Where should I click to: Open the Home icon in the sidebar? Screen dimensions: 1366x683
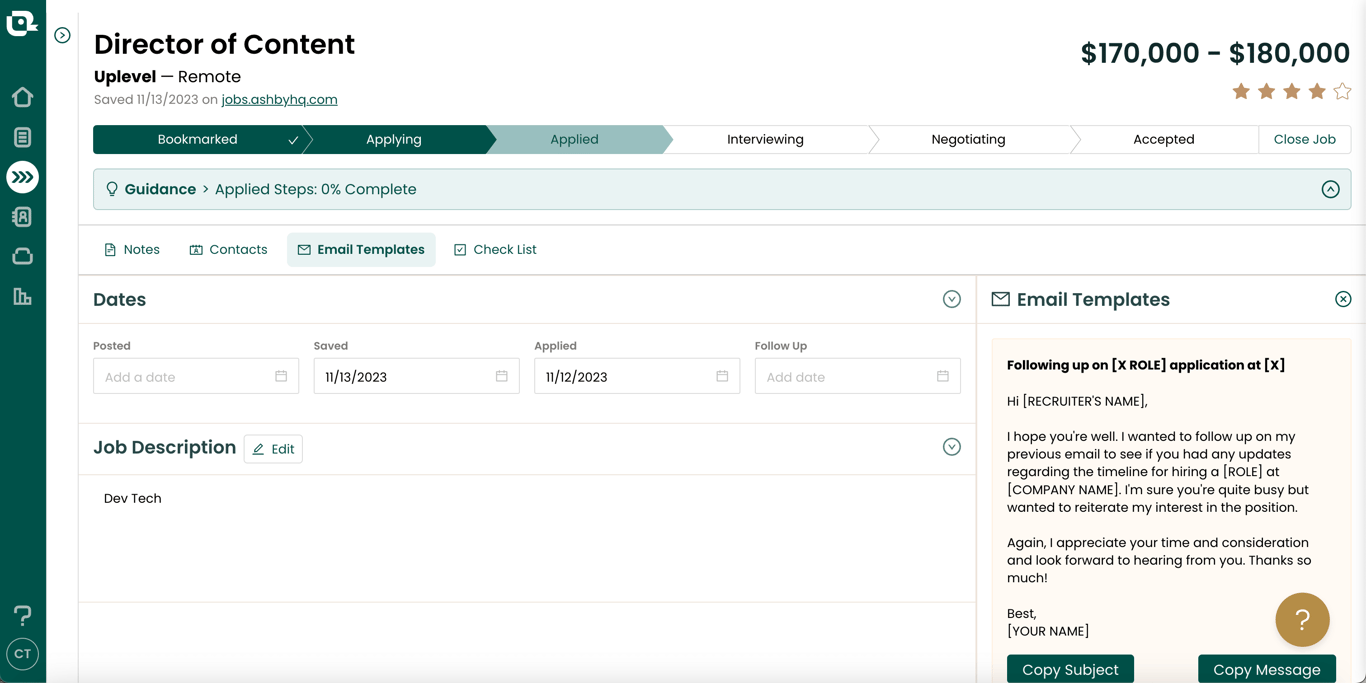click(22, 97)
